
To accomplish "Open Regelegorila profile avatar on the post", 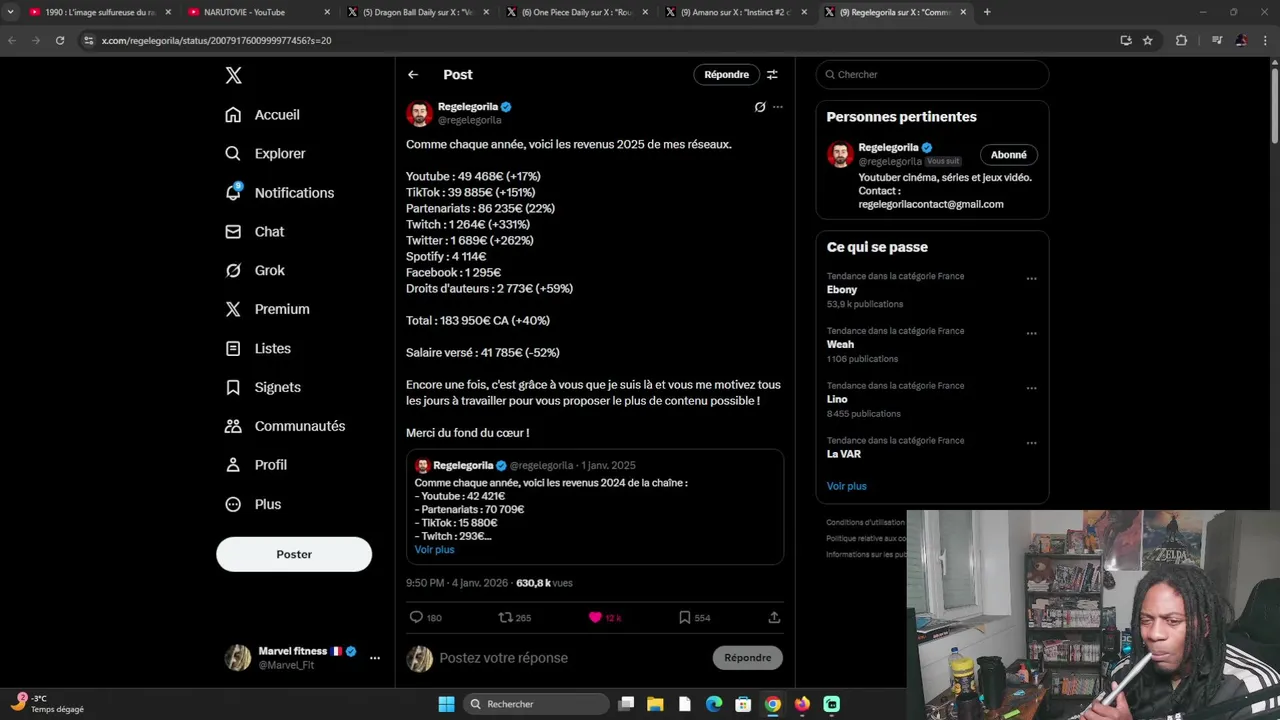I will 419,113.
